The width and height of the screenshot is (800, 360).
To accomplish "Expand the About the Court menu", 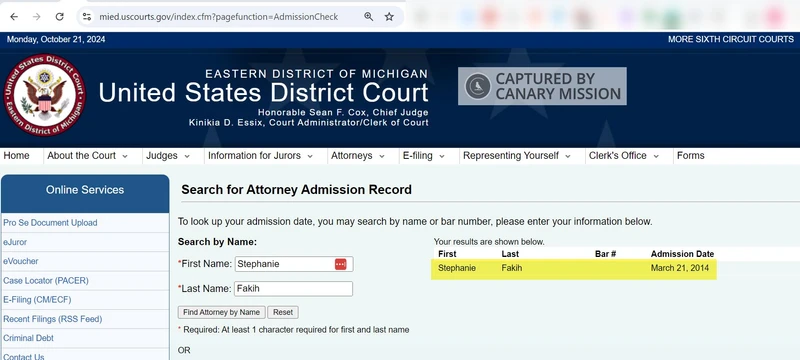I will click(x=87, y=156).
